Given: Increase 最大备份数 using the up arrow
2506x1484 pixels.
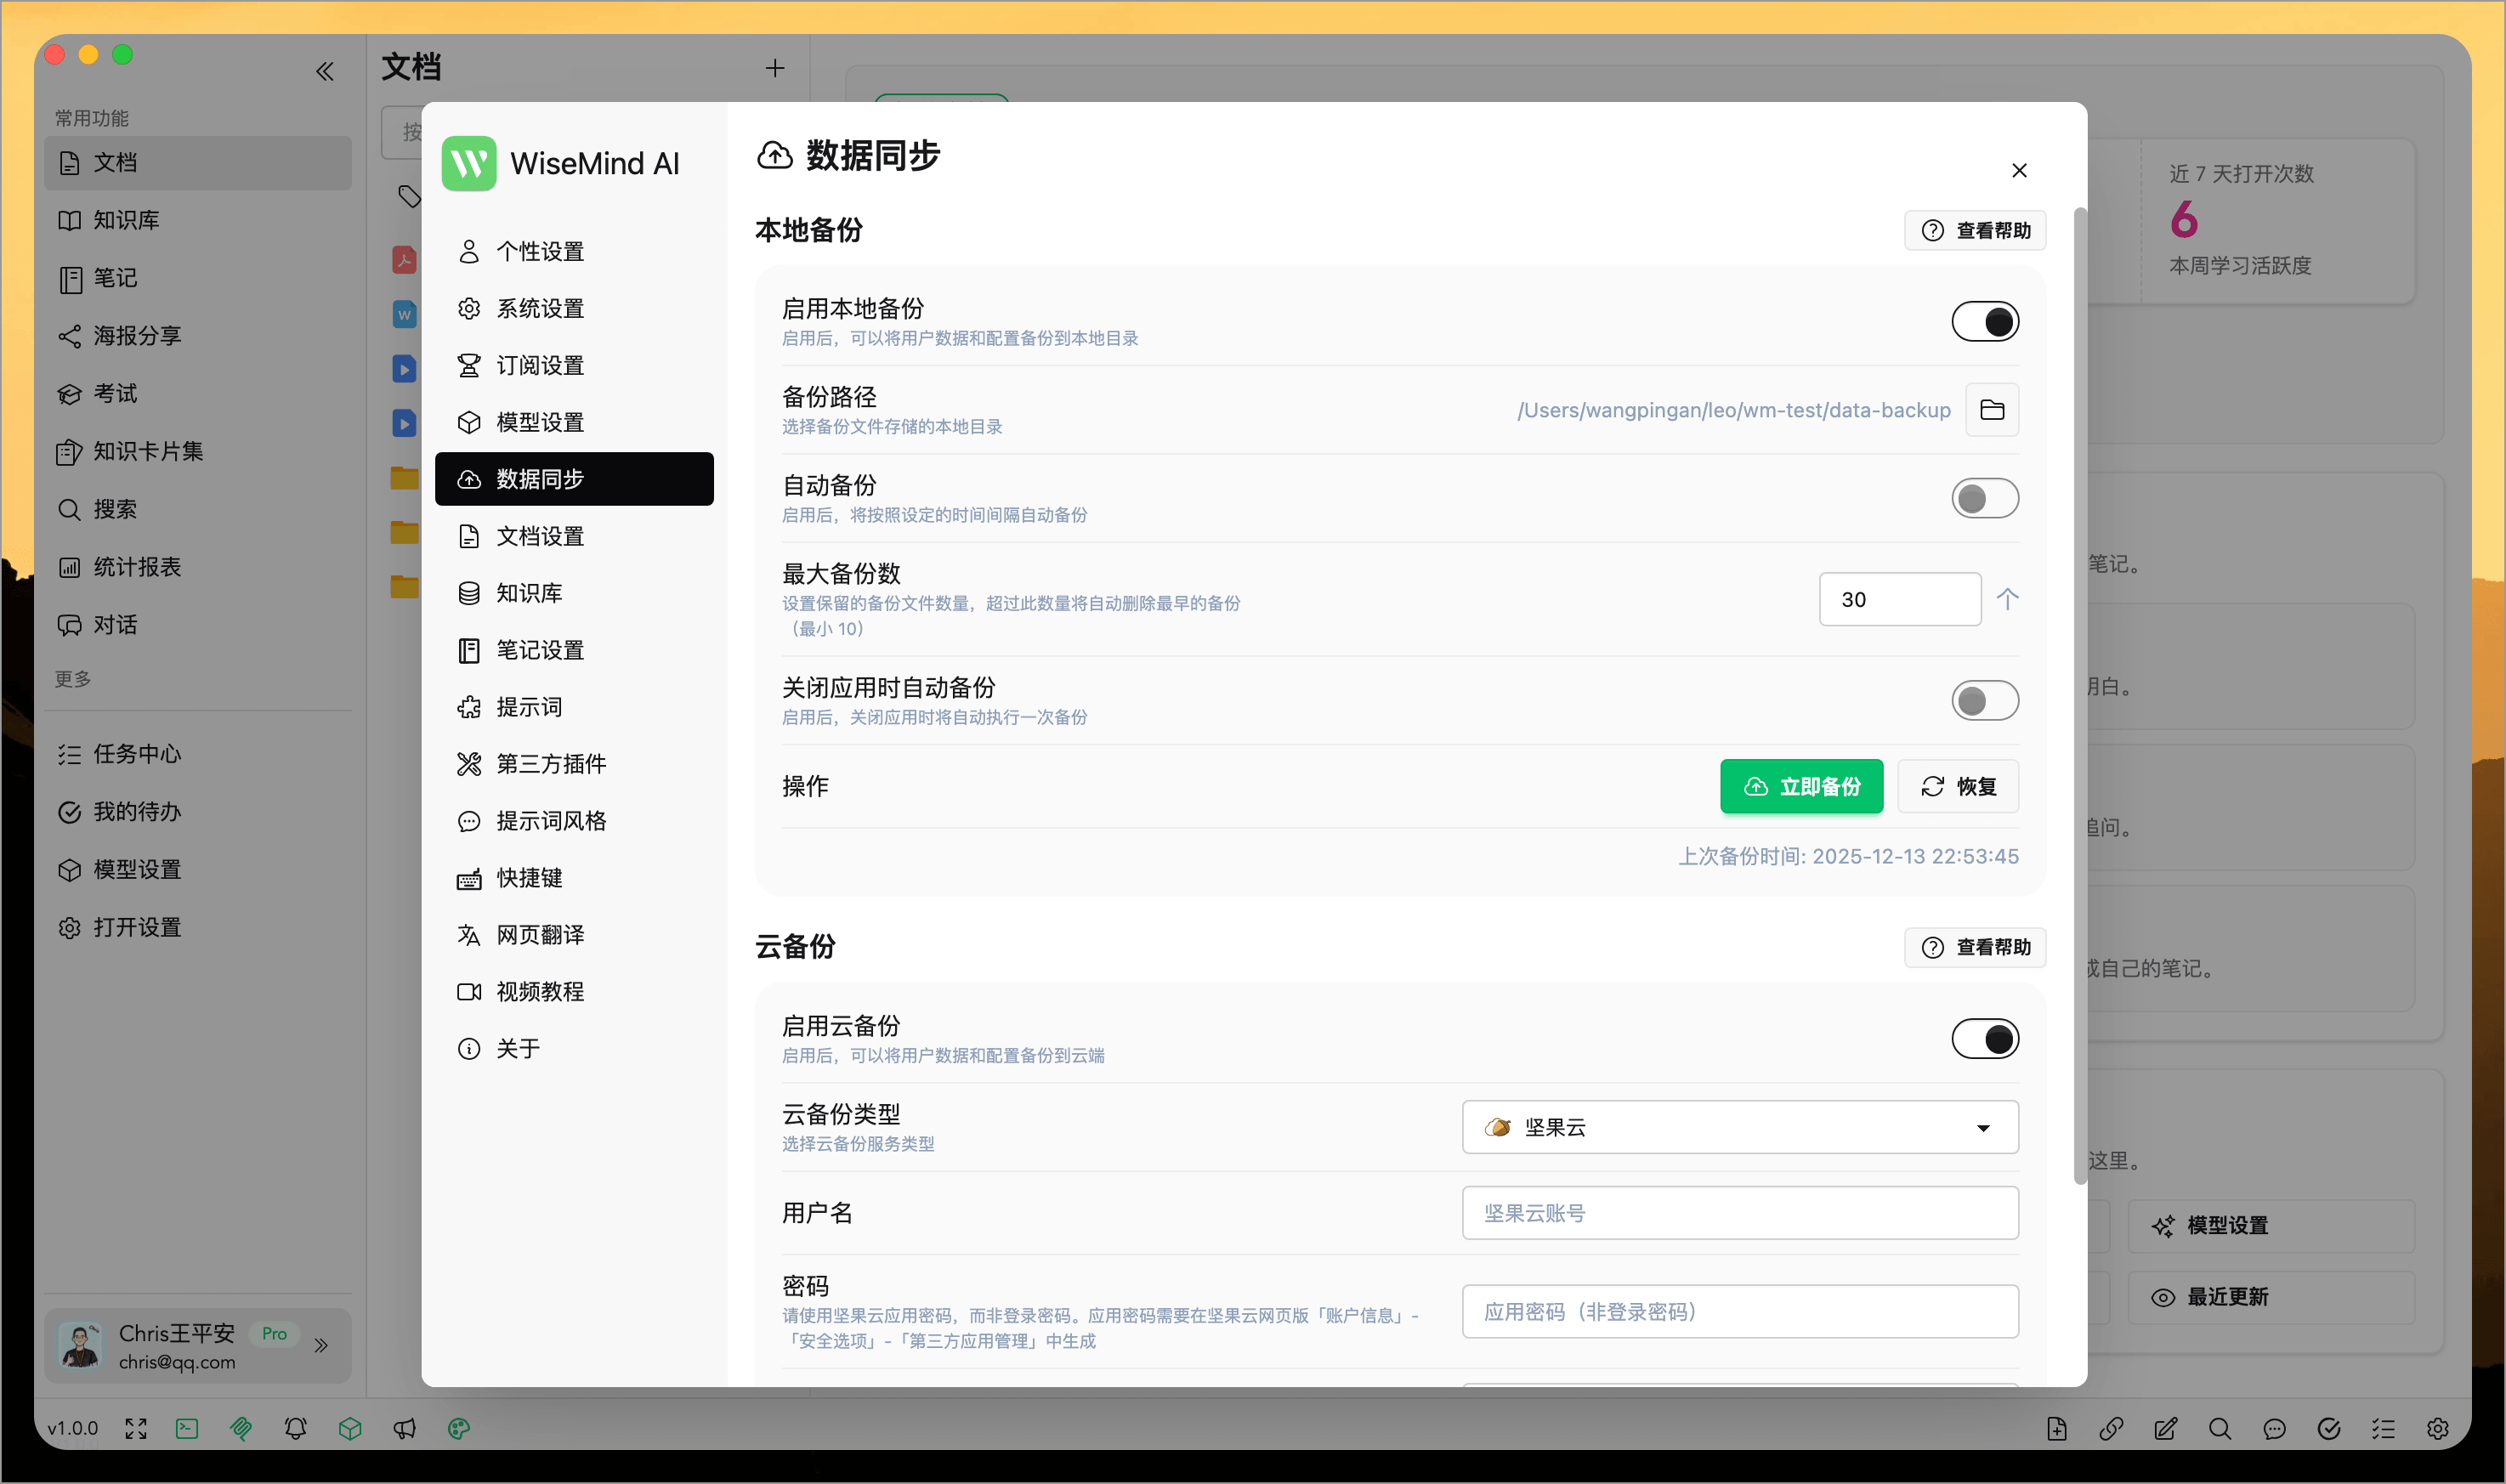Looking at the screenshot, I should pos(2008,598).
